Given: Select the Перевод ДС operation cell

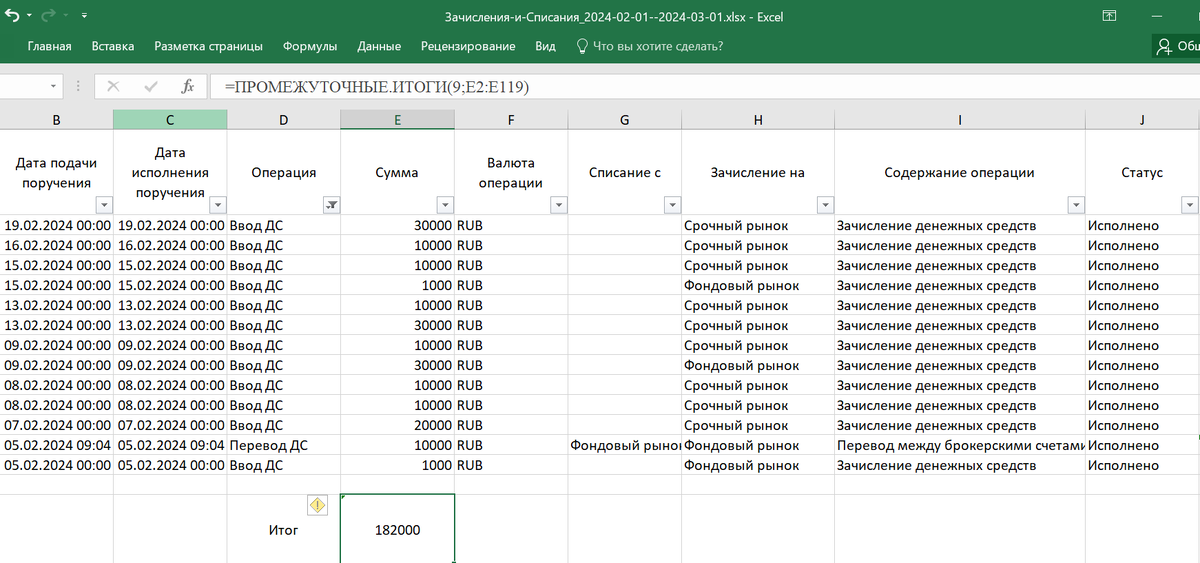Looking at the screenshot, I should (284, 445).
